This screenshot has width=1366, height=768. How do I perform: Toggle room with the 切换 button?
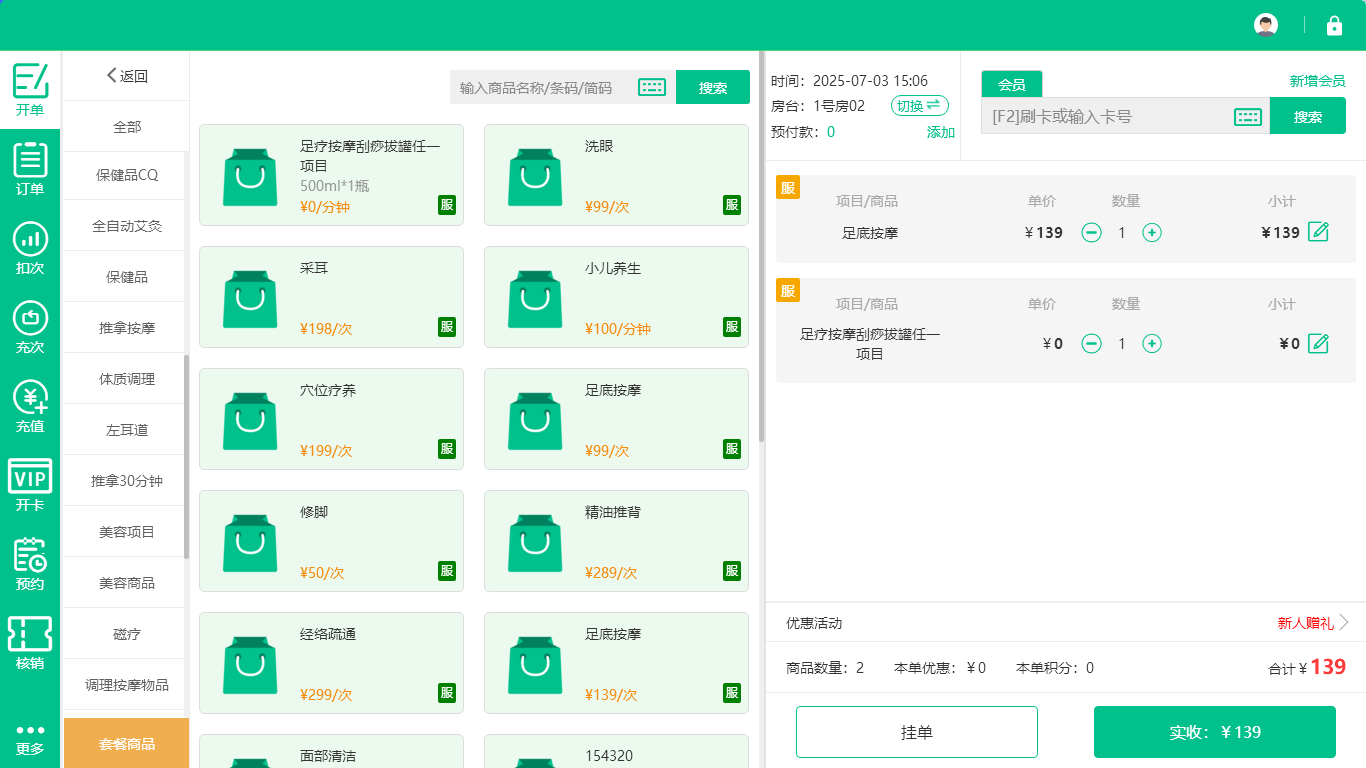tap(919, 106)
